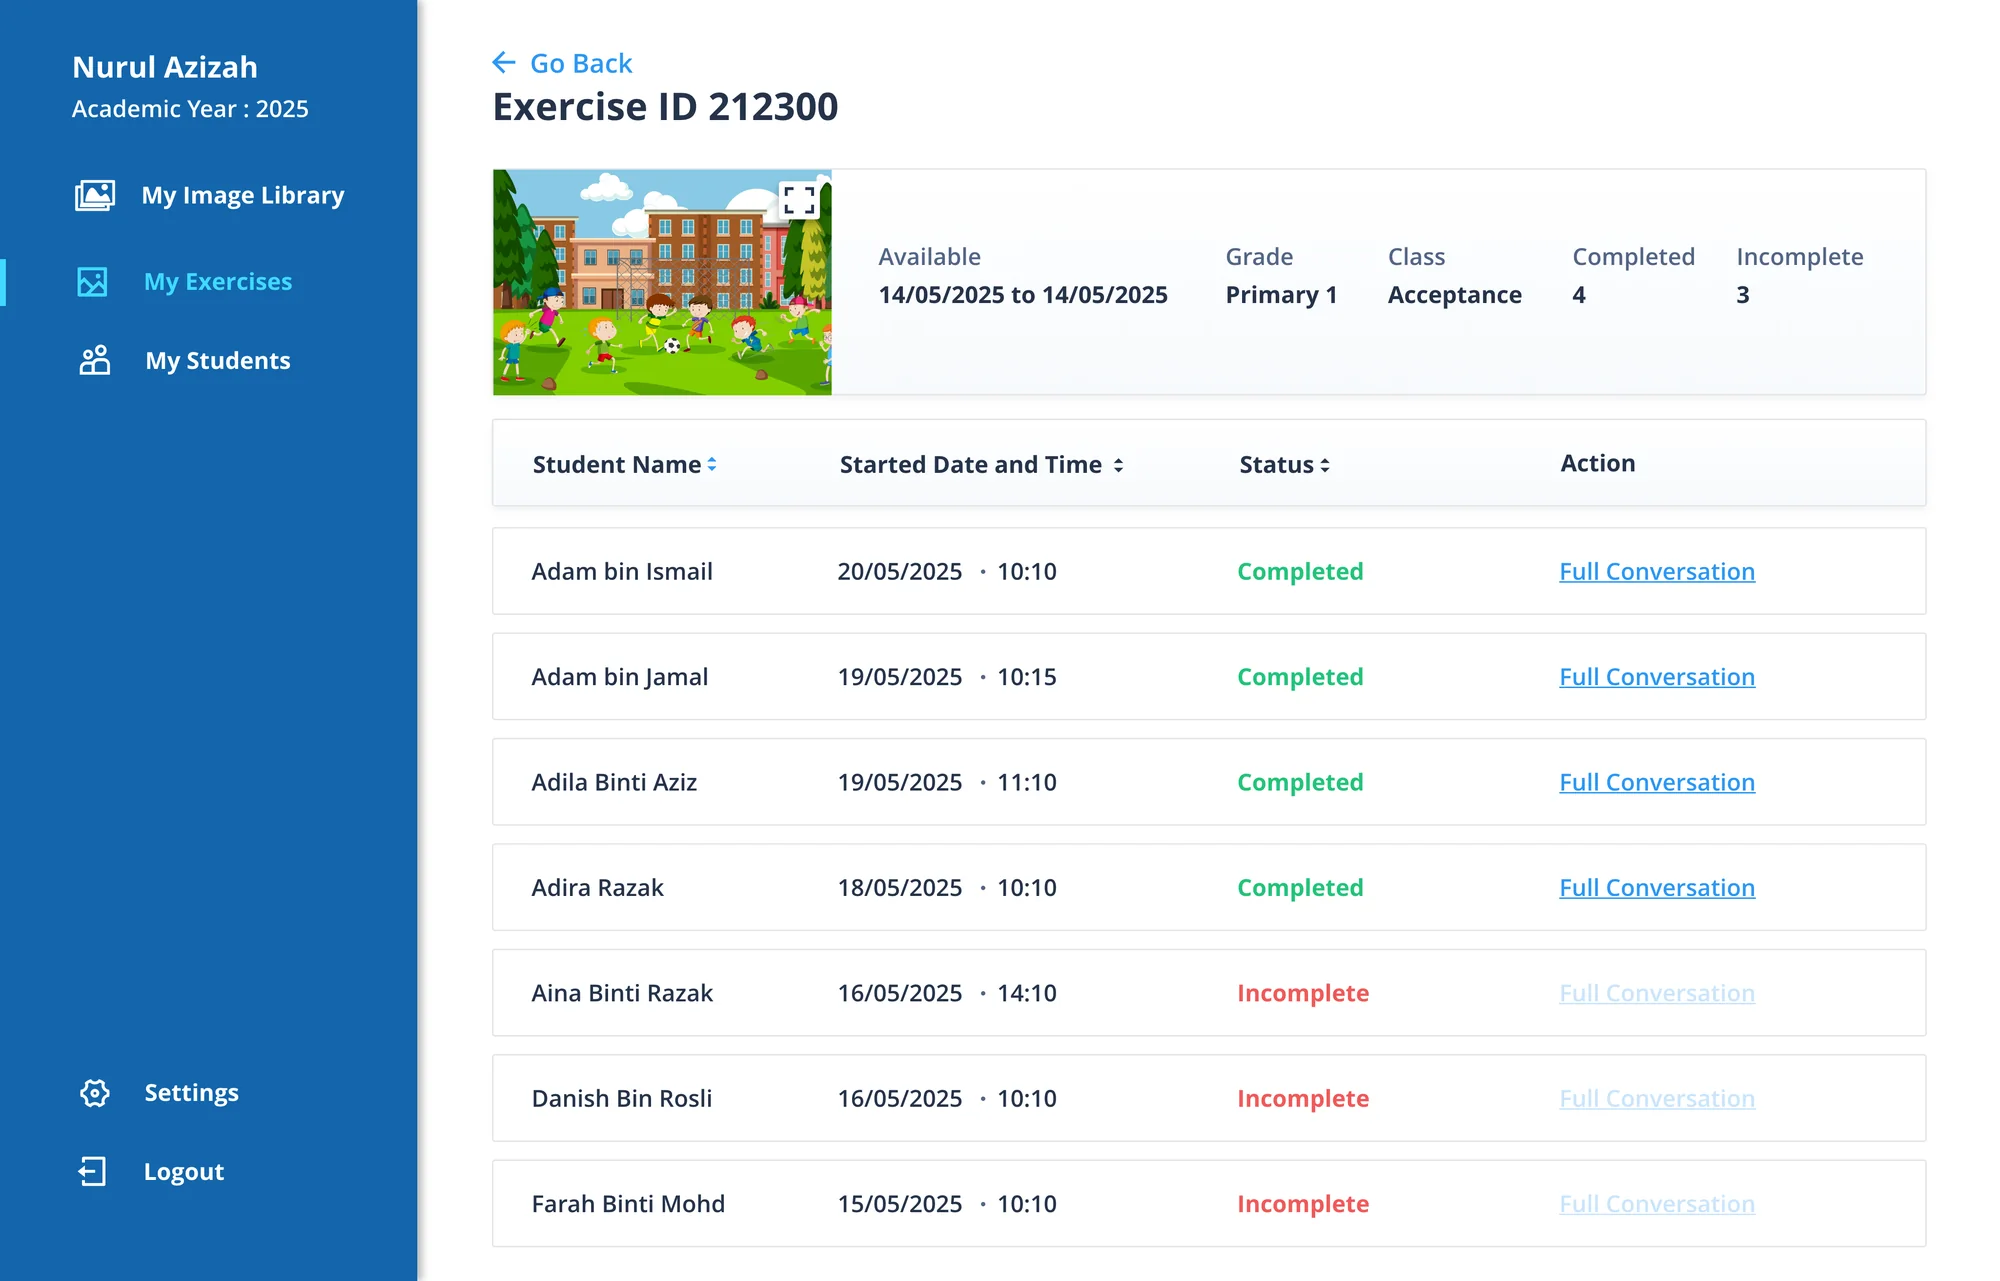Click Full Conversation for Aina Binti Razak
The image size is (2000, 1281).
pos(1657,993)
